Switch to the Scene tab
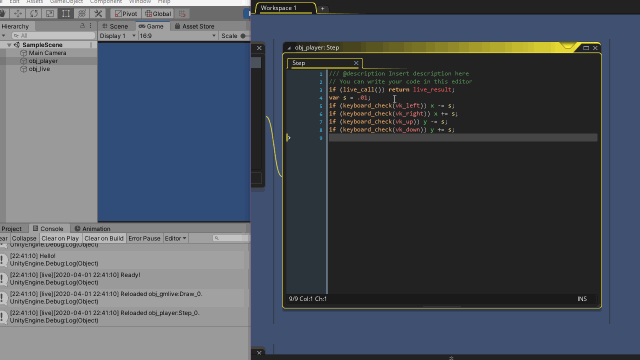This screenshot has width=640, height=360. (x=116, y=26)
